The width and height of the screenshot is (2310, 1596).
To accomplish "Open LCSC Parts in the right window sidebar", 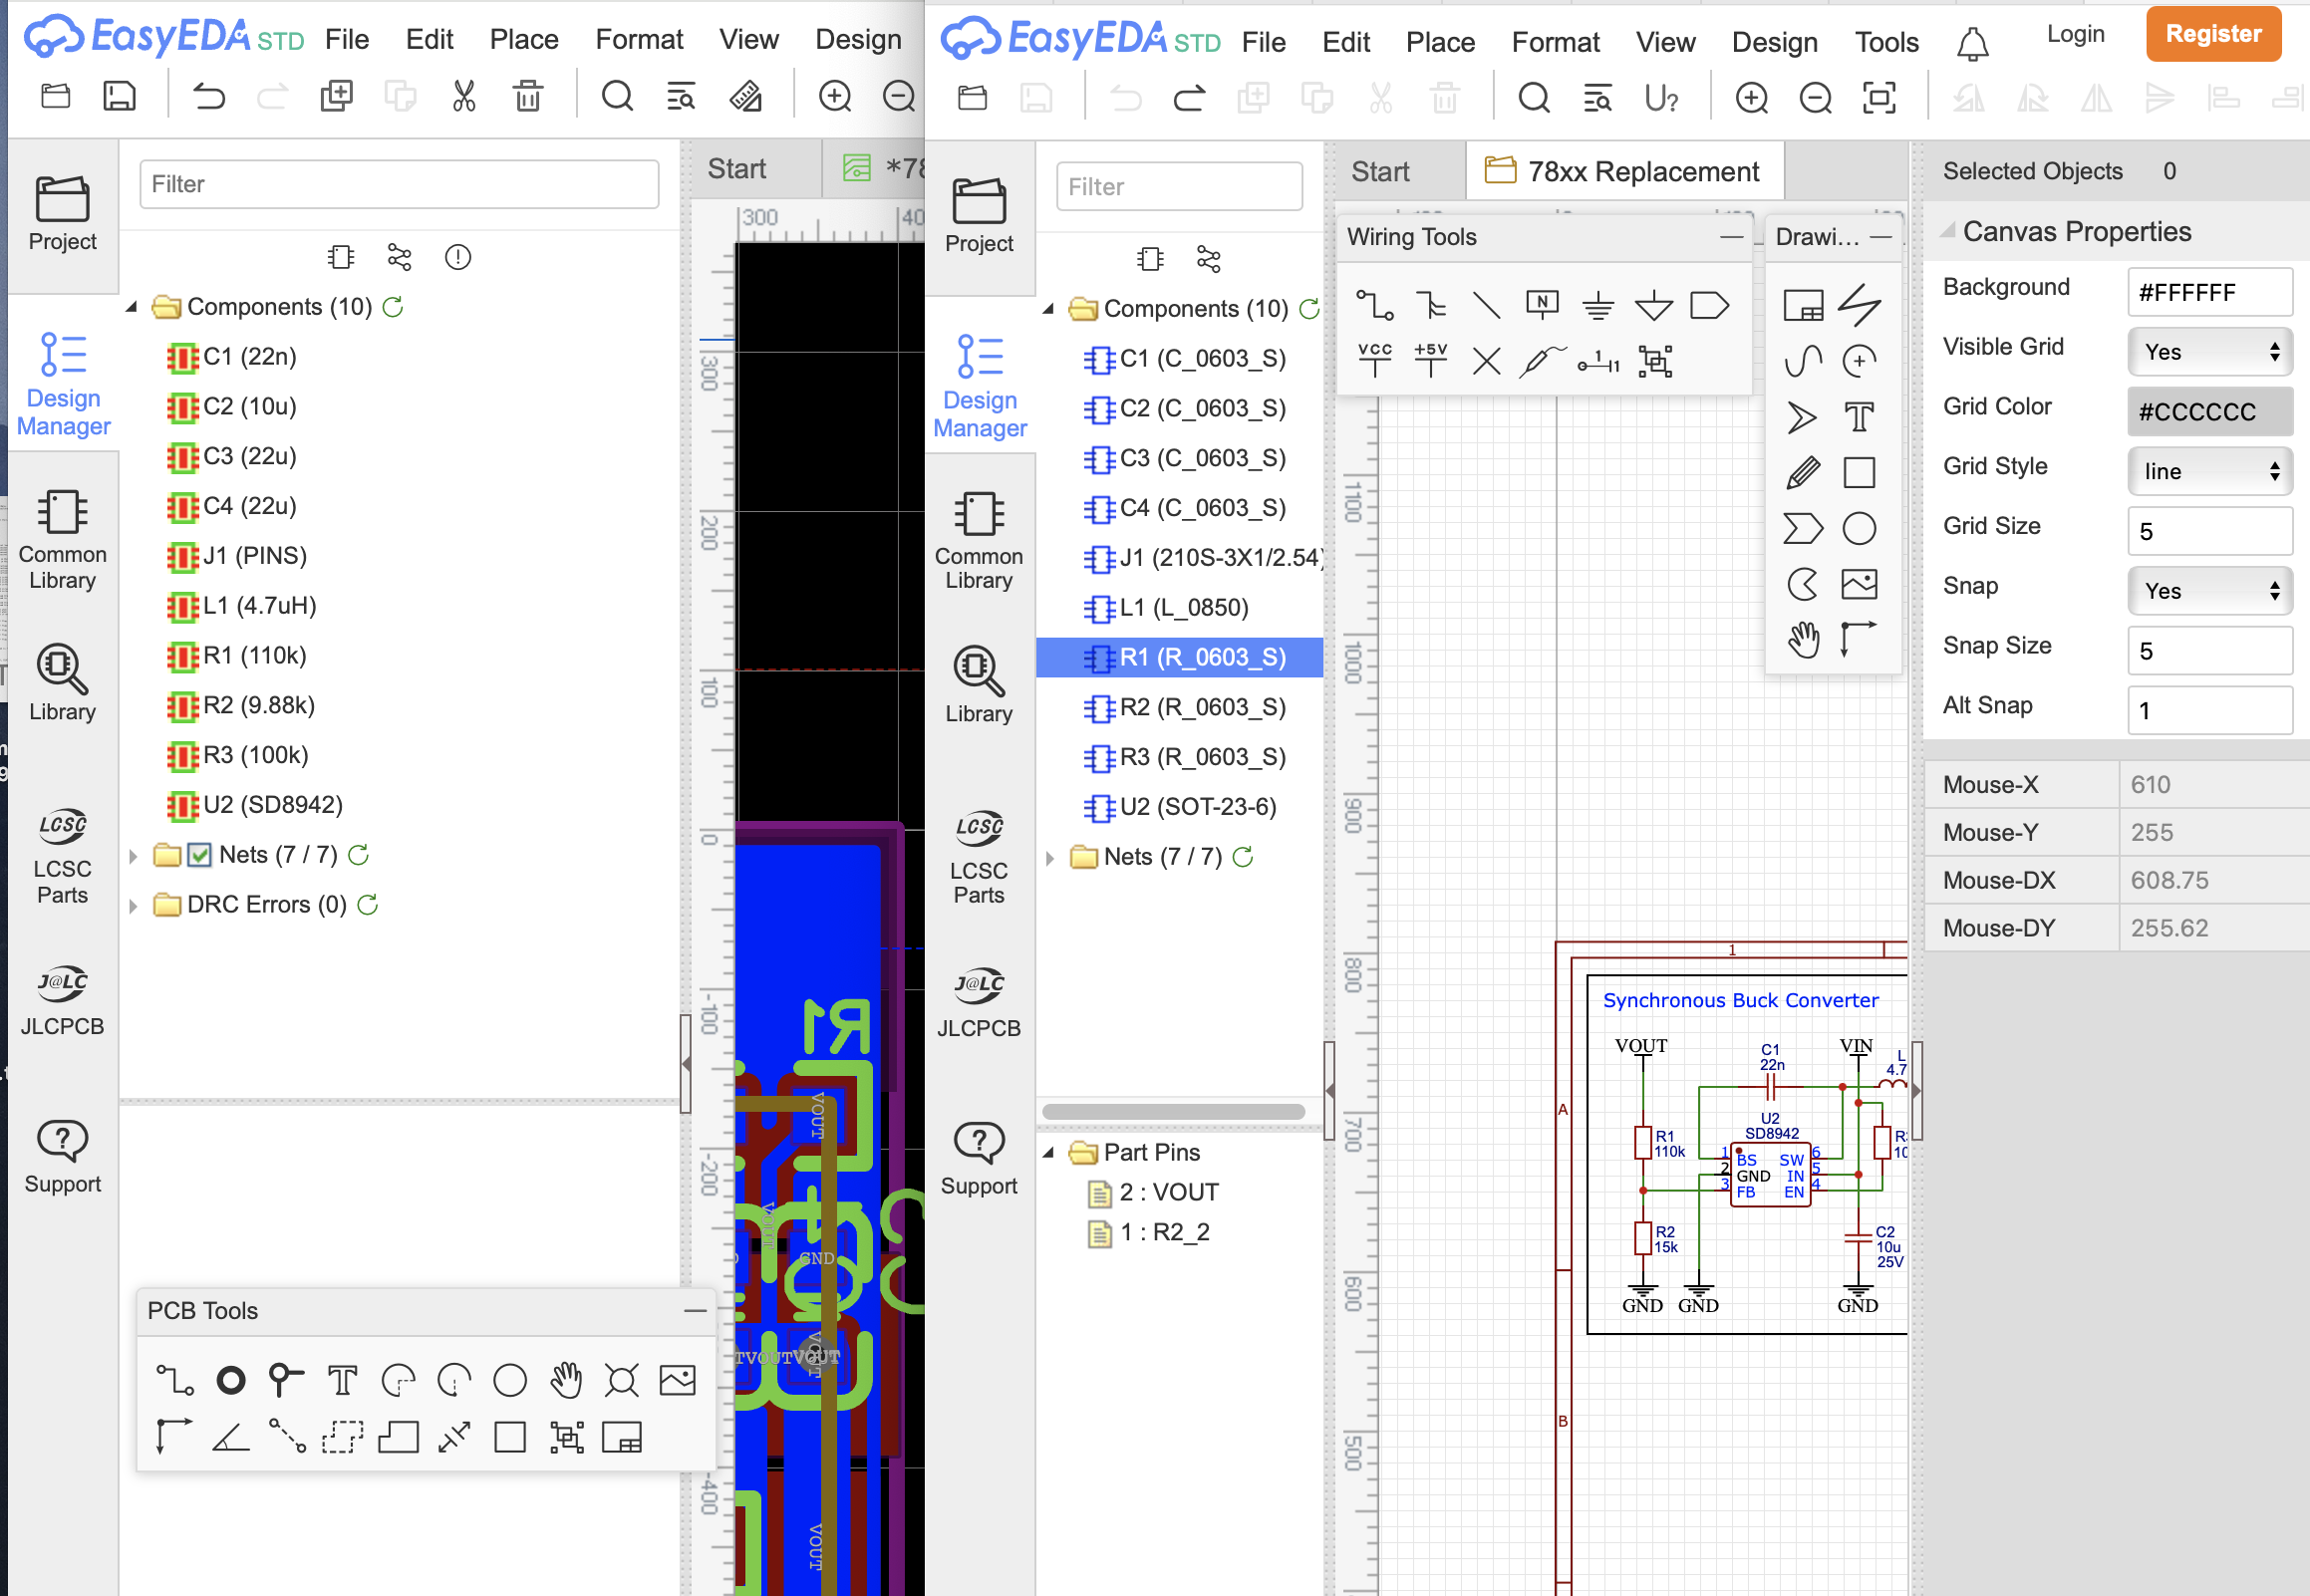I will [x=978, y=857].
